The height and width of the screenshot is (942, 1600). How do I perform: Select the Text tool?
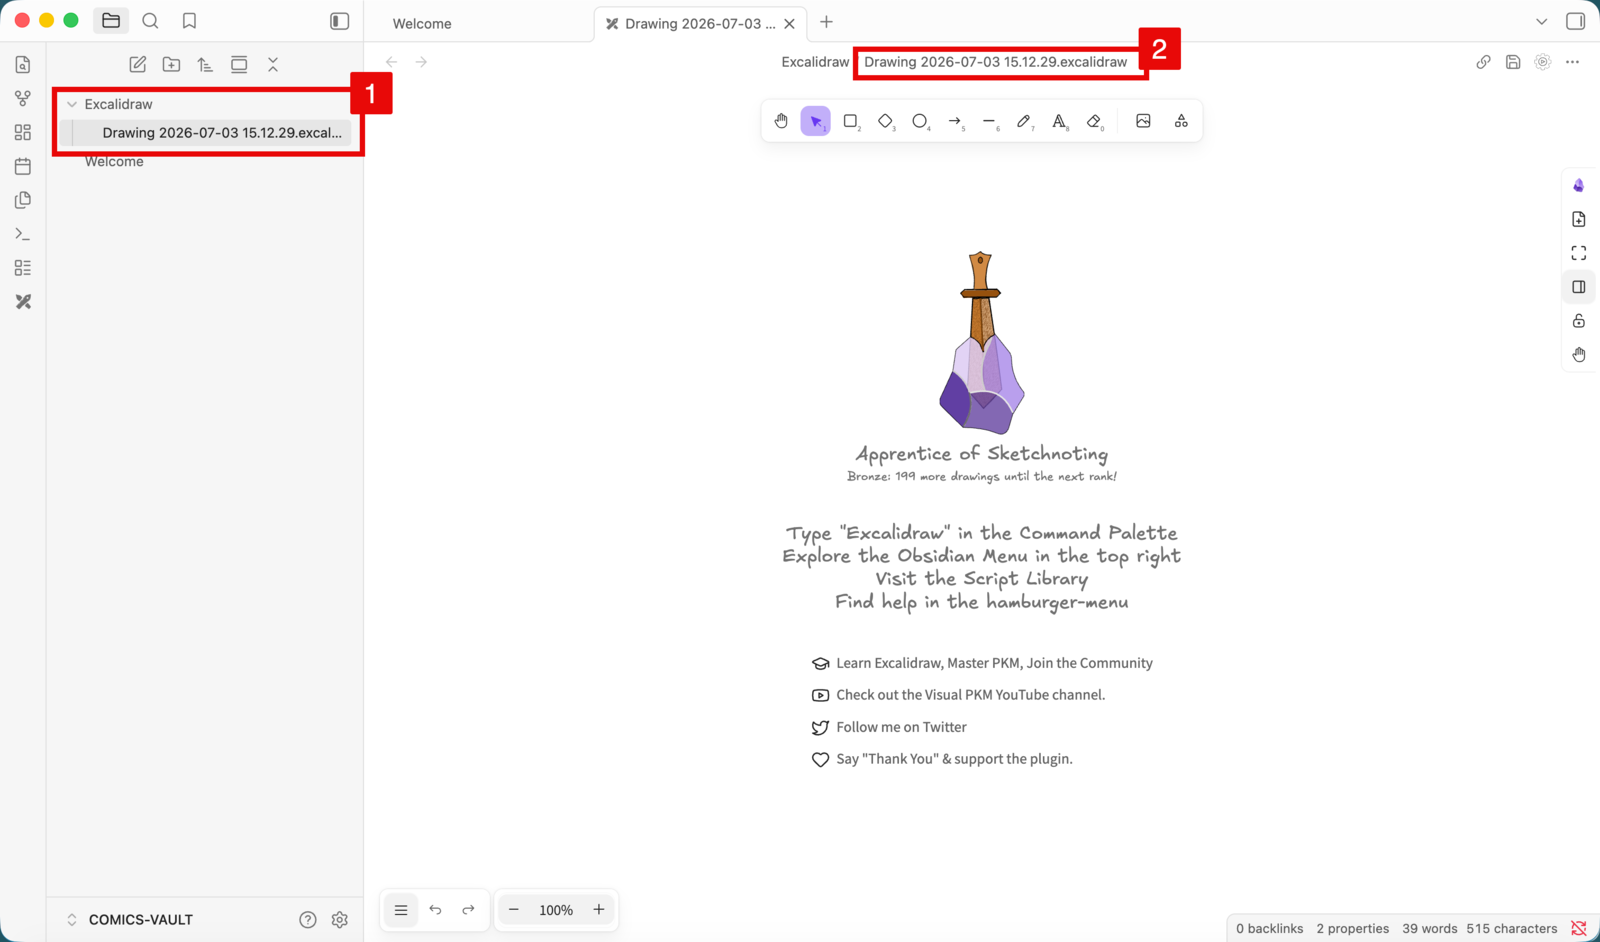(x=1059, y=121)
